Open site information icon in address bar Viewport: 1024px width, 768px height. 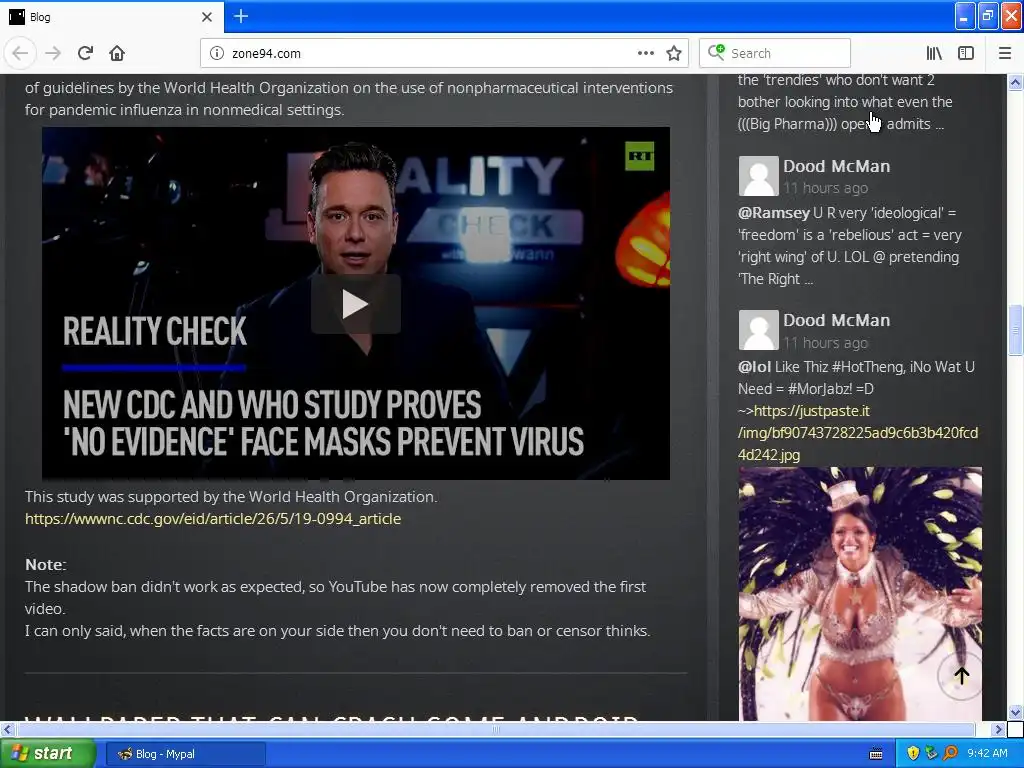pos(217,54)
